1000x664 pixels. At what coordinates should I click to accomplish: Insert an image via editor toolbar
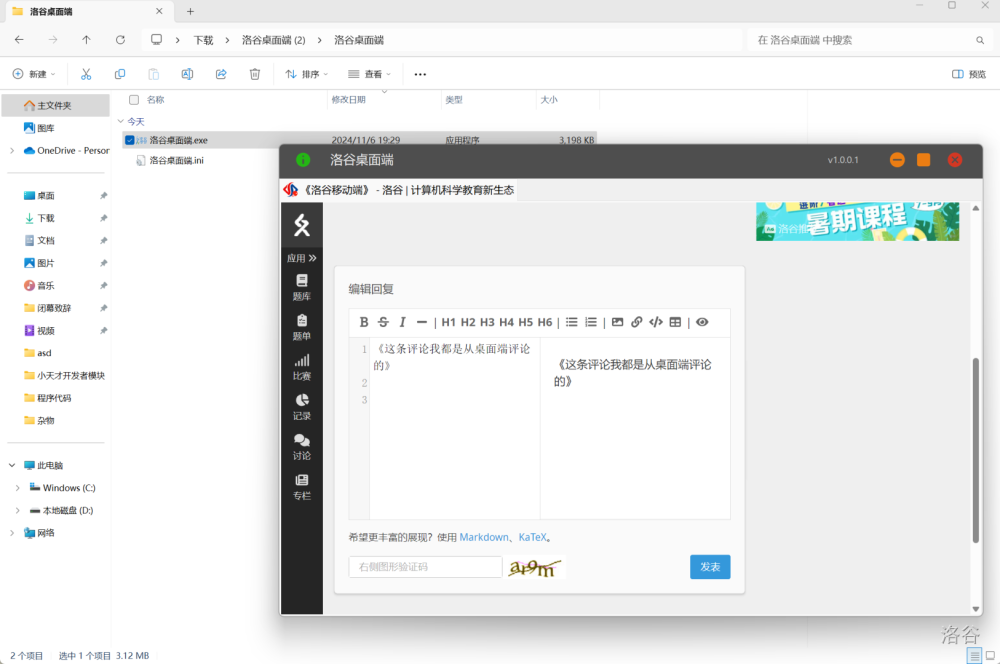pyautogui.click(x=618, y=322)
